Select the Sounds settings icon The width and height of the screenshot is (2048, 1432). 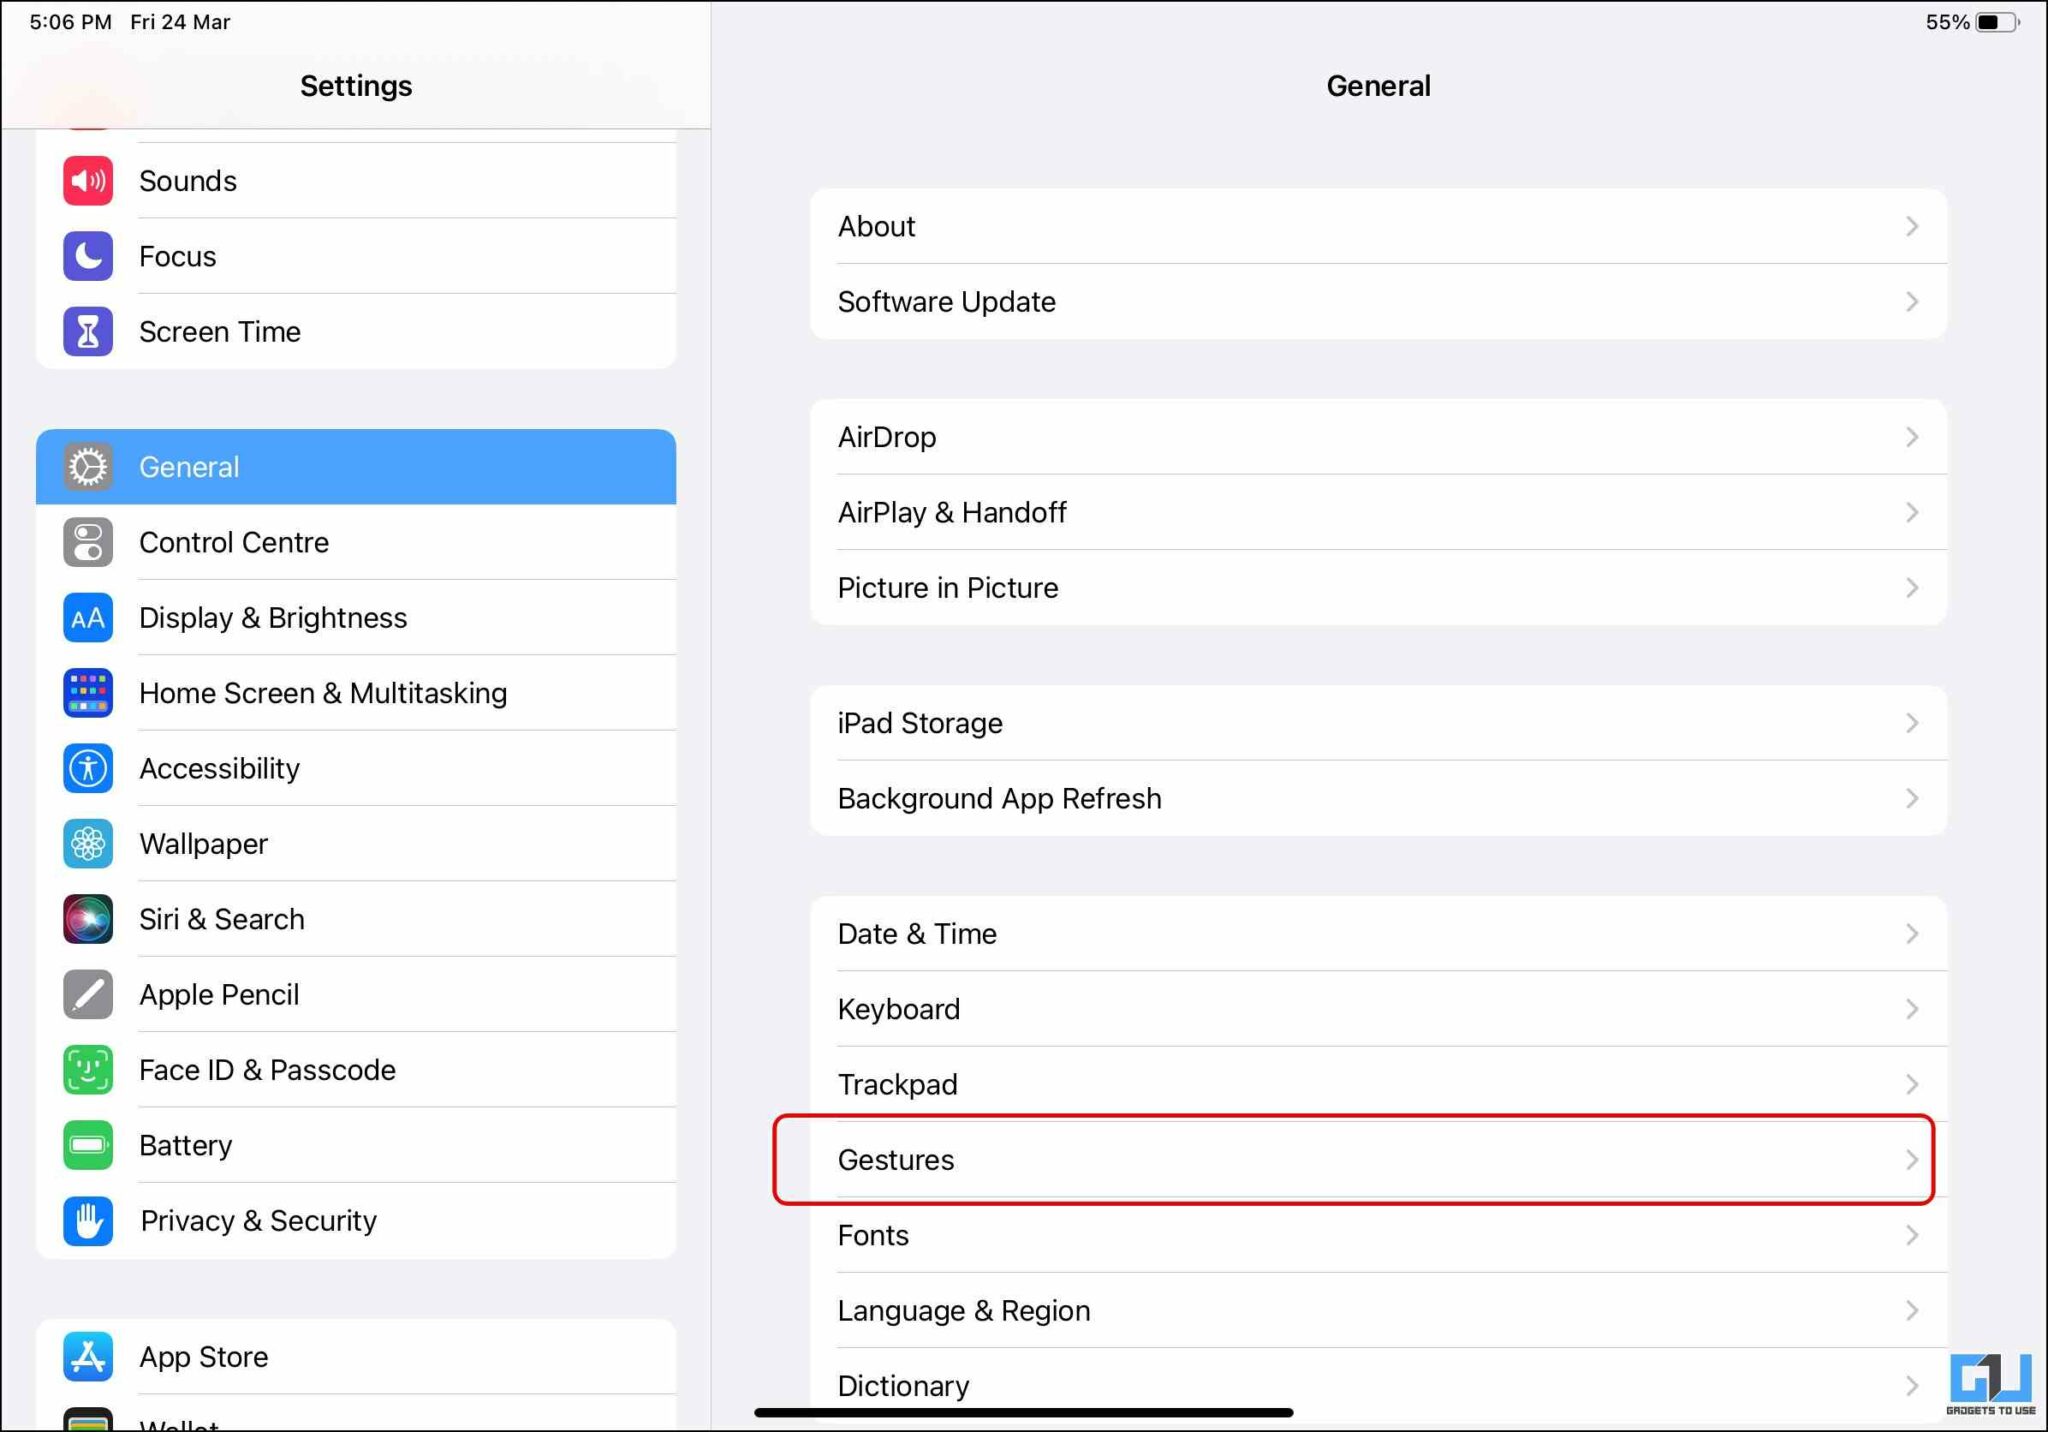point(87,180)
